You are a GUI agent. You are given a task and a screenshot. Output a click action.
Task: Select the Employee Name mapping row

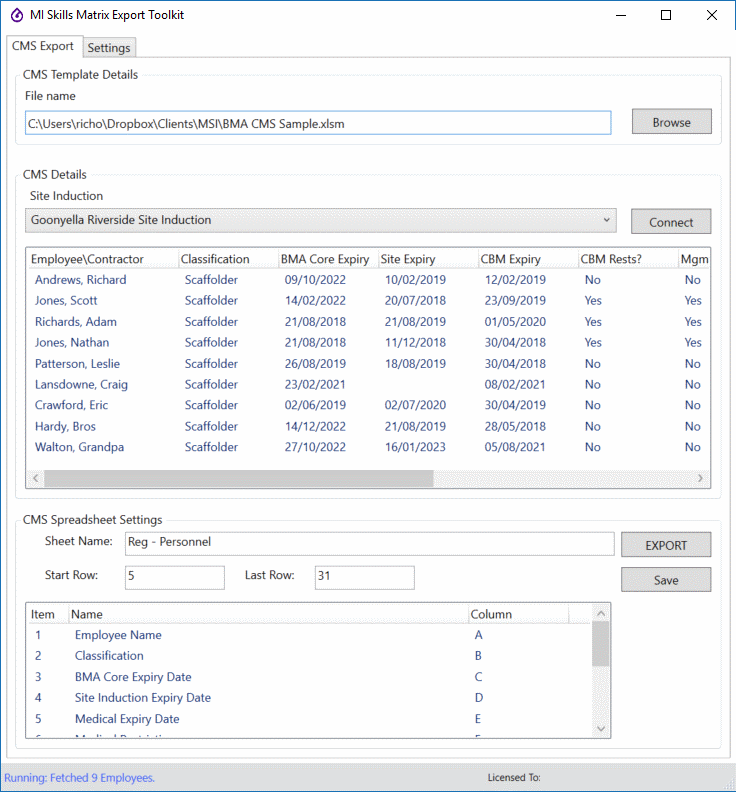coord(308,635)
